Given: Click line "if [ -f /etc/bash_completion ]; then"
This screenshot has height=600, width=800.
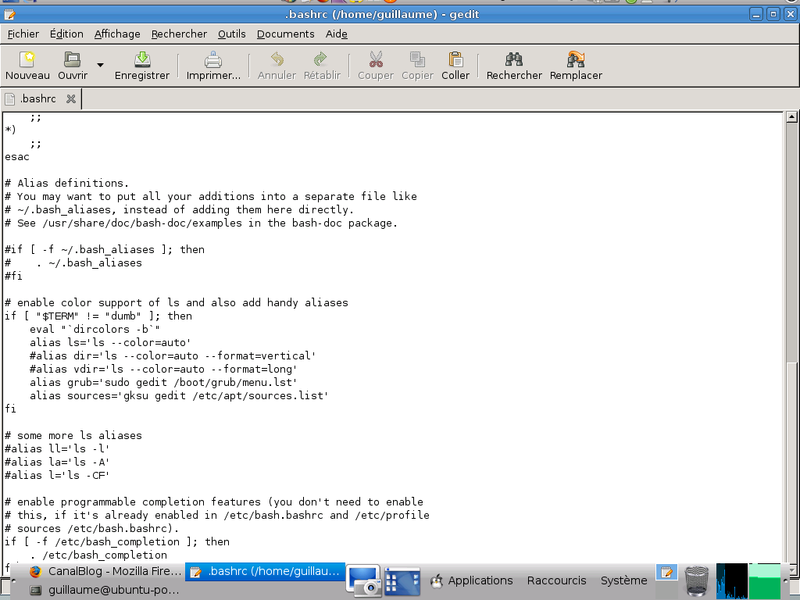Looking at the screenshot, I should (x=117, y=542).
